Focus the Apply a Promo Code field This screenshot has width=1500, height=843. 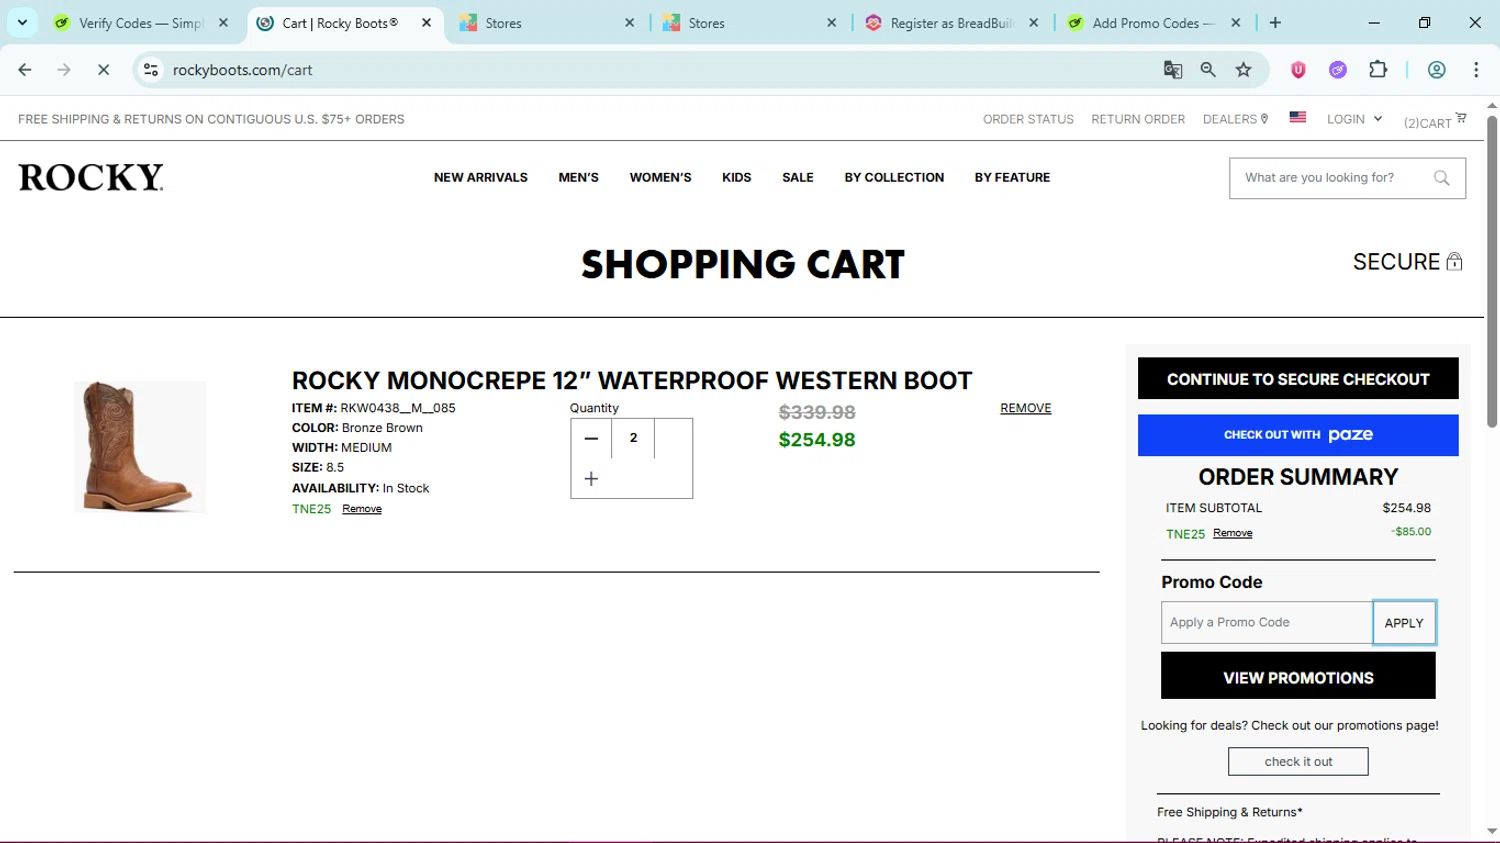tap(1267, 622)
